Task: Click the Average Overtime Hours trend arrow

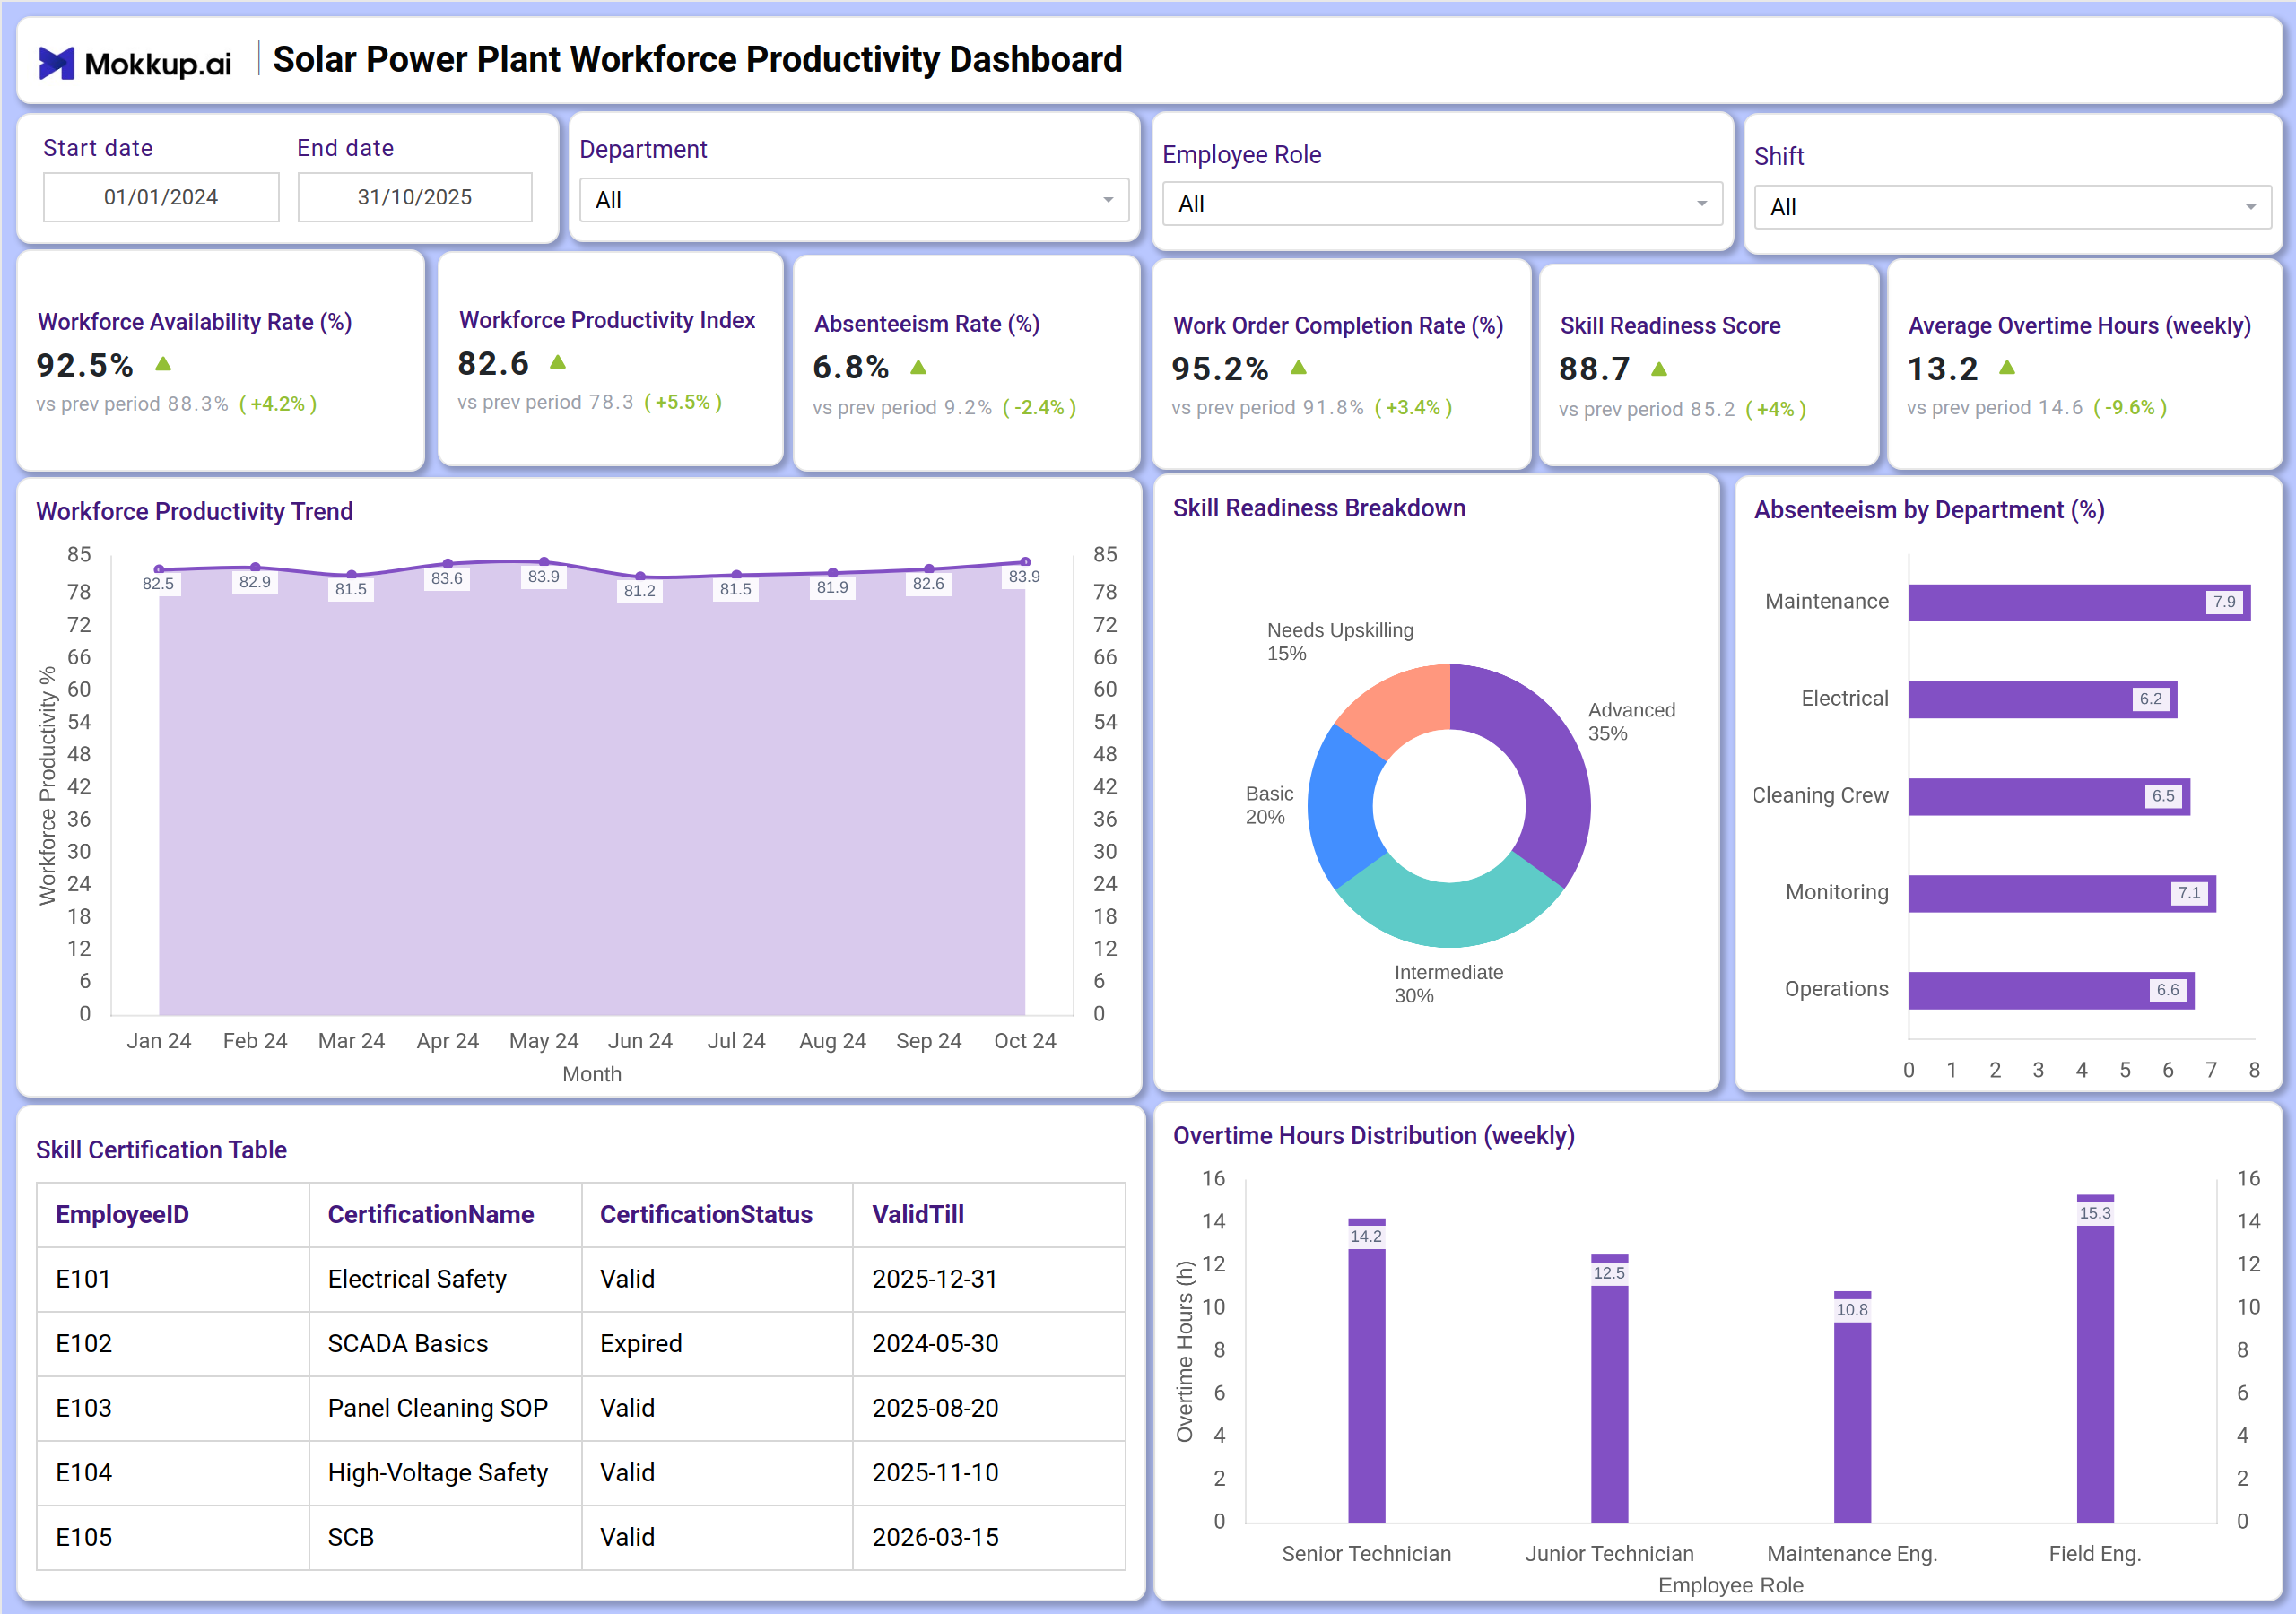Action: (2006, 368)
